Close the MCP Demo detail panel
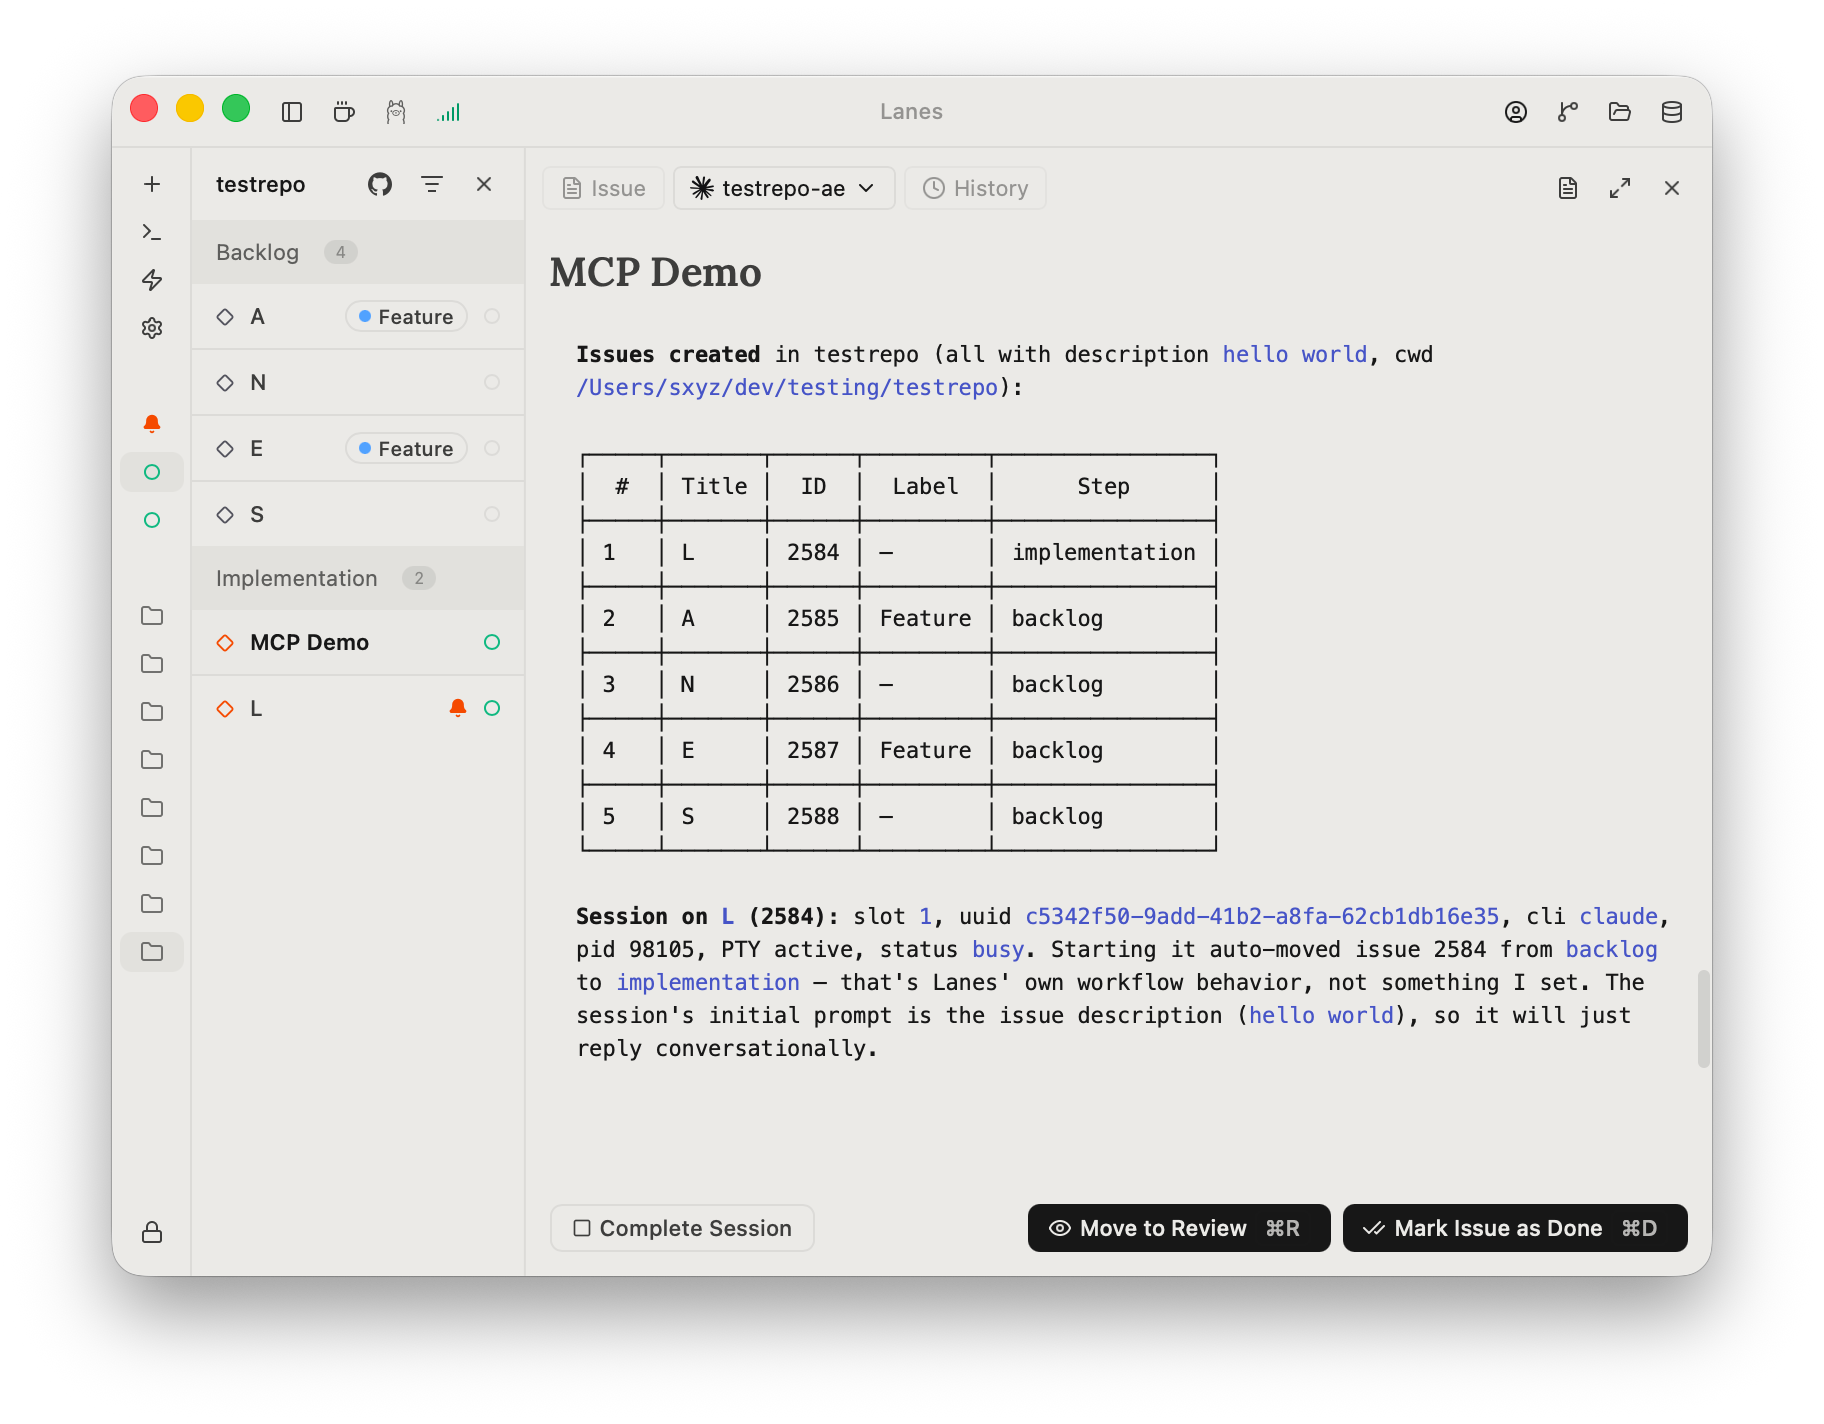Screen dimensions: 1824x1424 (x=1672, y=188)
